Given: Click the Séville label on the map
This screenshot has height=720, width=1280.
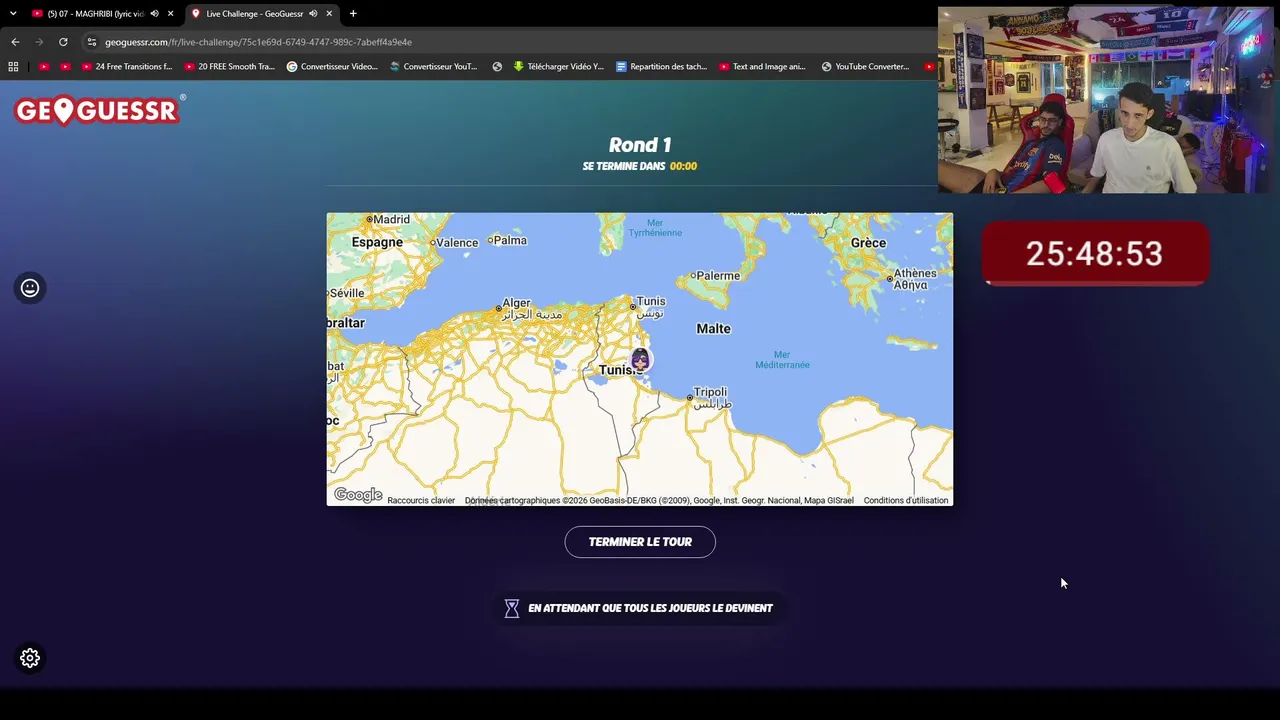Looking at the screenshot, I should tap(347, 293).
